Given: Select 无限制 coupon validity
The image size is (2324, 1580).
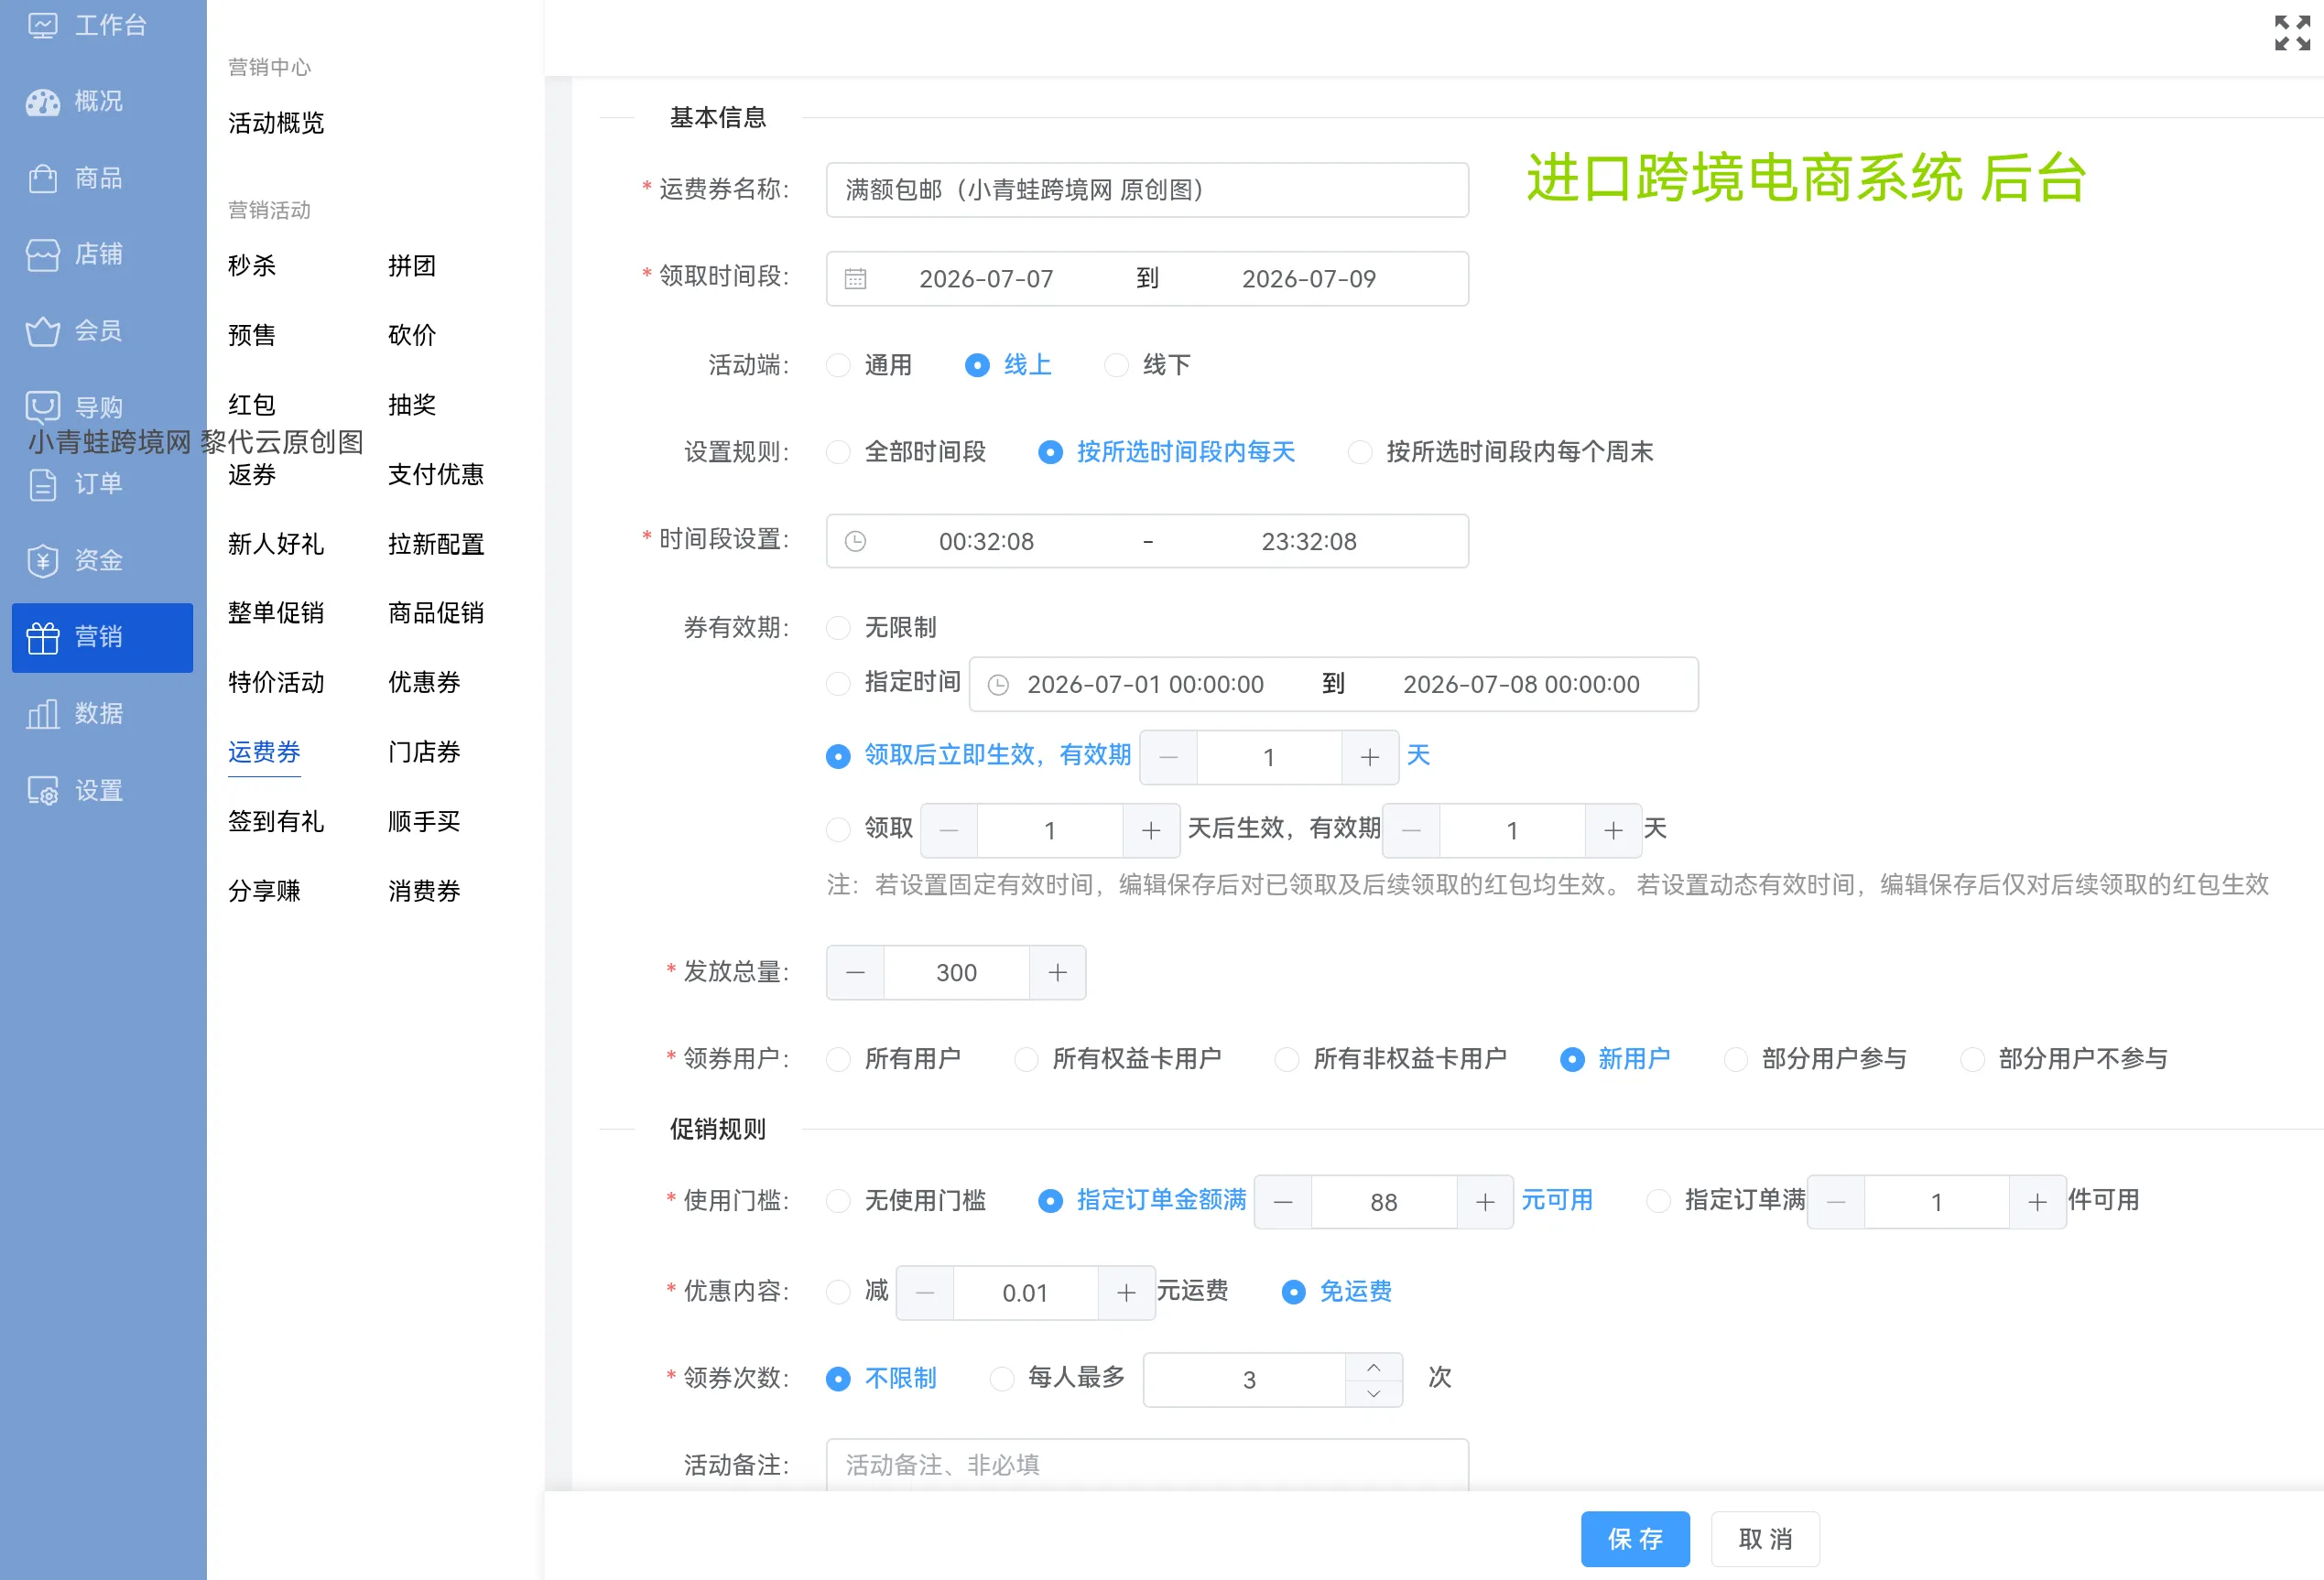Looking at the screenshot, I should 838,628.
